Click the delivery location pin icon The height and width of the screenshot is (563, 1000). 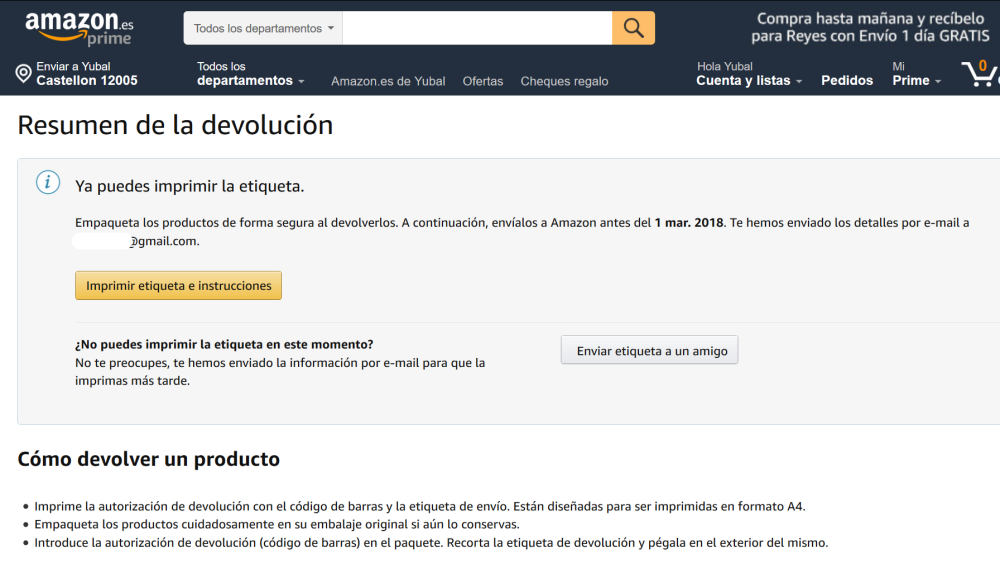pyautogui.click(x=24, y=74)
